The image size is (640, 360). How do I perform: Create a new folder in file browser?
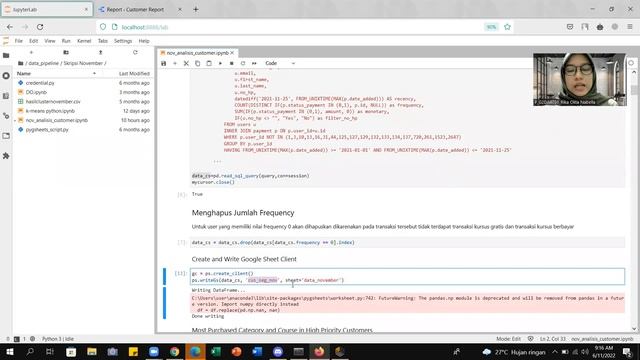[66, 52]
